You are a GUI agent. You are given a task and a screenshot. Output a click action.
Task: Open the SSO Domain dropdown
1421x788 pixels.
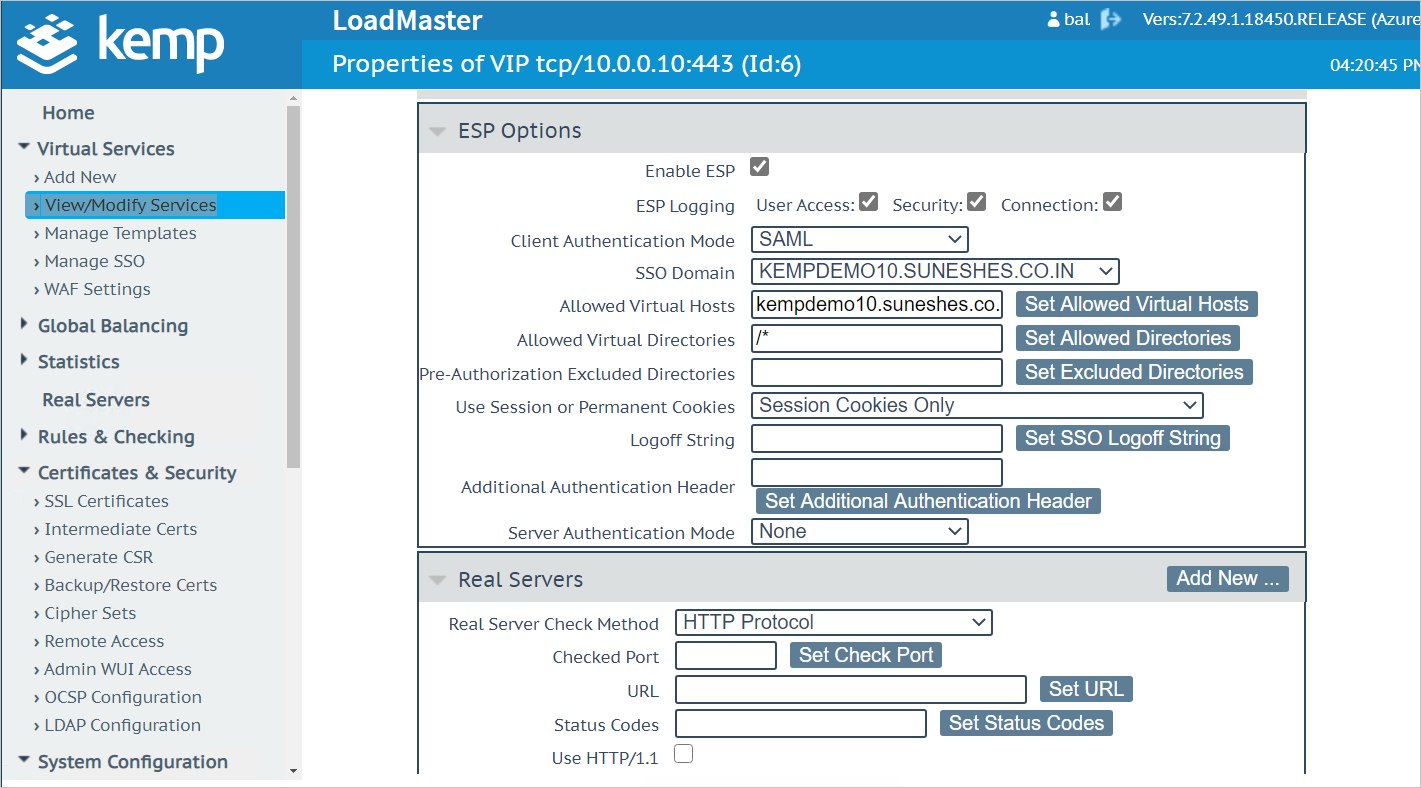pos(934,271)
